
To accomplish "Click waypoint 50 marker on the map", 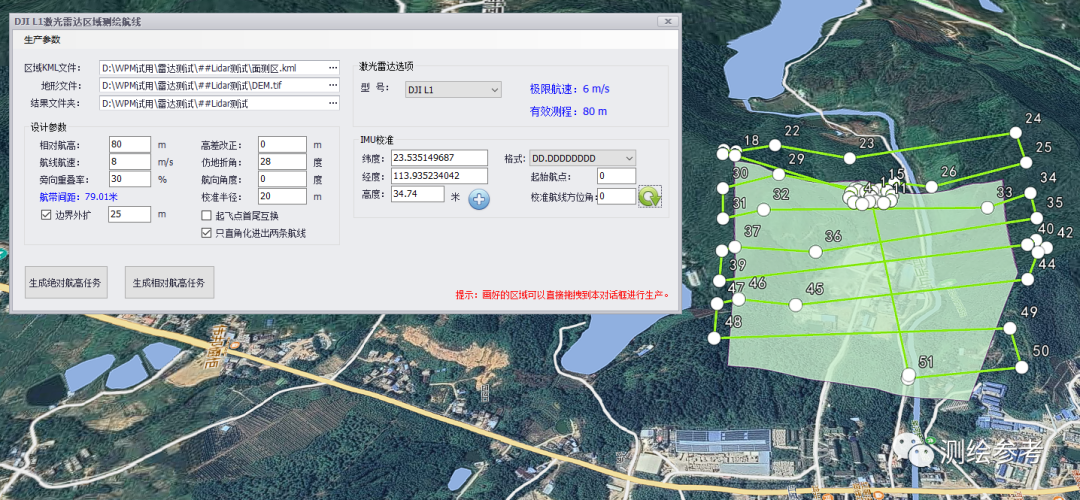I will tap(1022, 367).
